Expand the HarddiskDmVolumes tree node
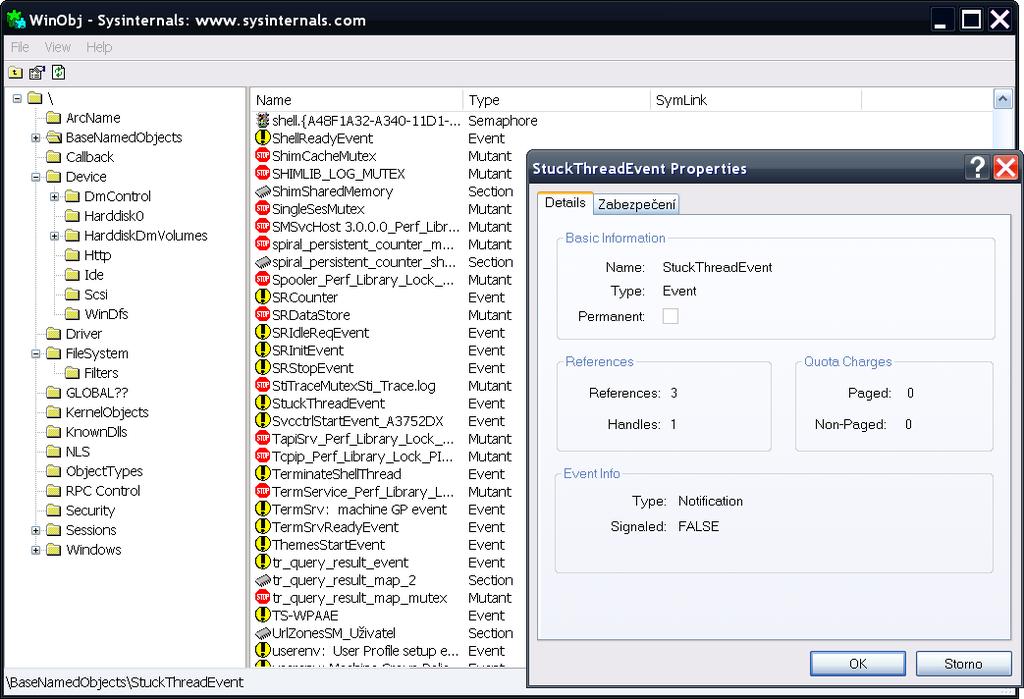This screenshot has height=699, width=1024. pyautogui.click(x=54, y=236)
